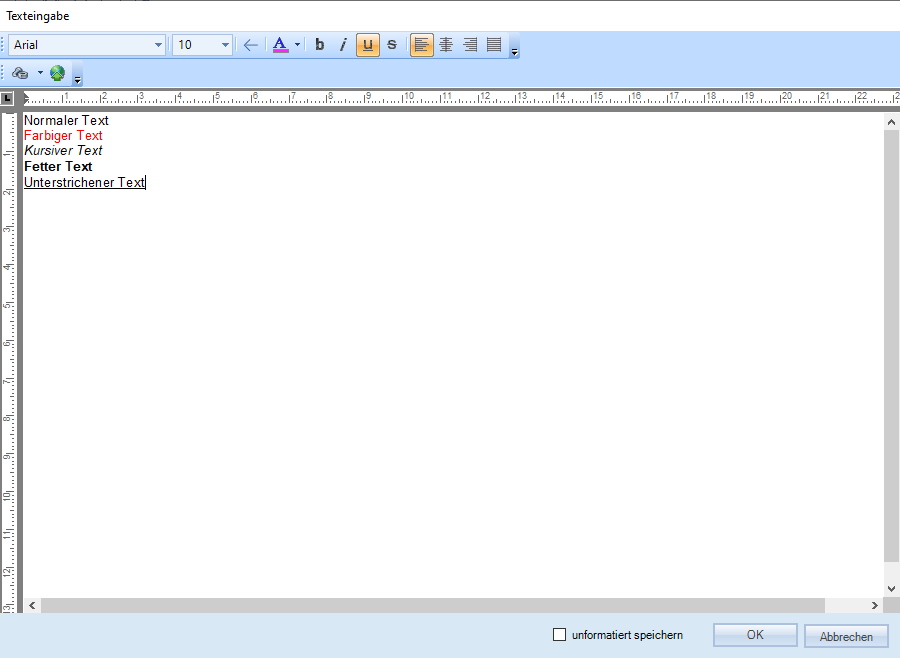The image size is (900, 658).
Task: Open the first toolbar's overflow options
Action: pos(515,51)
